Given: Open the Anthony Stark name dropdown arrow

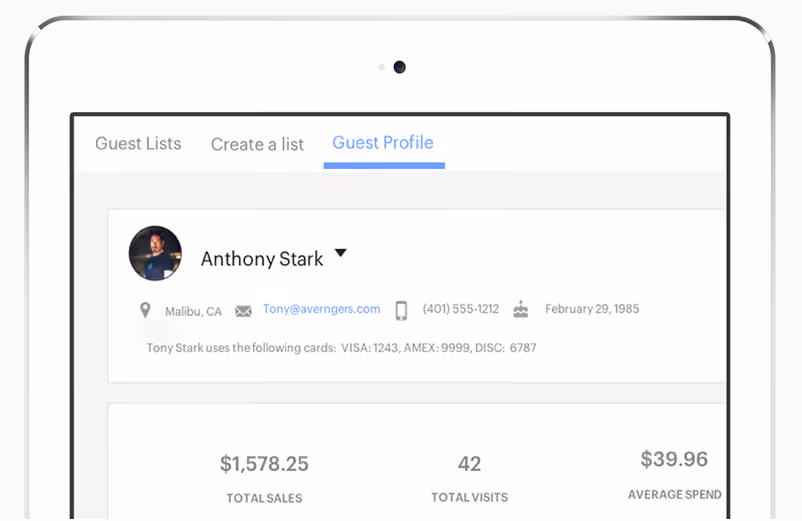Looking at the screenshot, I should [341, 253].
